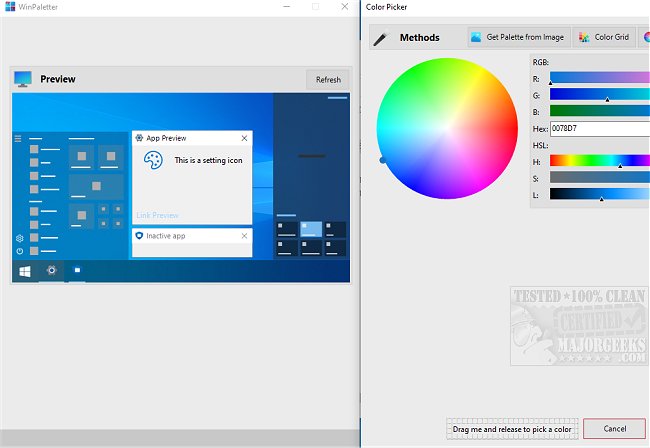650x448 pixels.
Task: Click the pencil icon beside Methods
Action: [381, 38]
